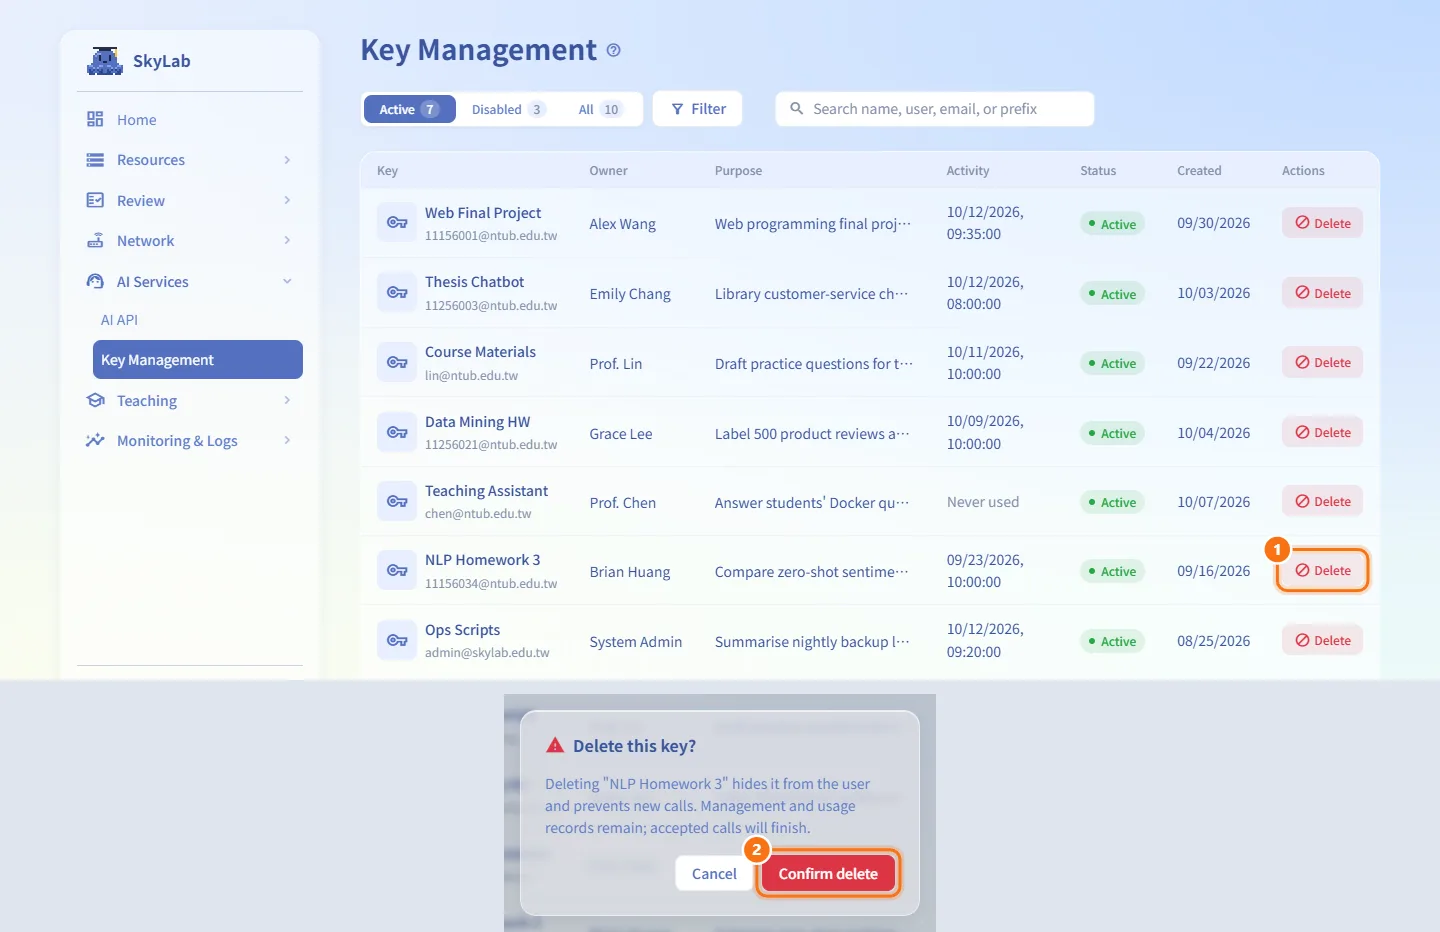1440x932 pixels.
Task: Open the Filter button
Action: pyautogui.click(x=698, y=109)
